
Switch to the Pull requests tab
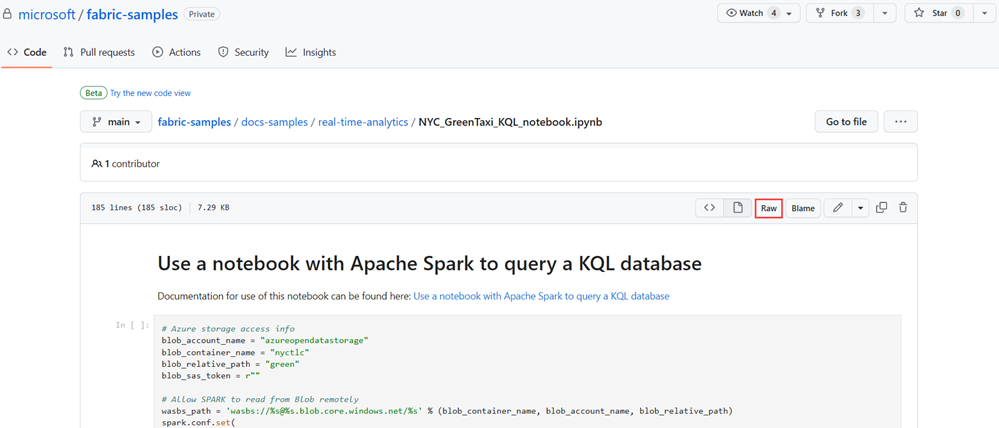pos(98,52)
